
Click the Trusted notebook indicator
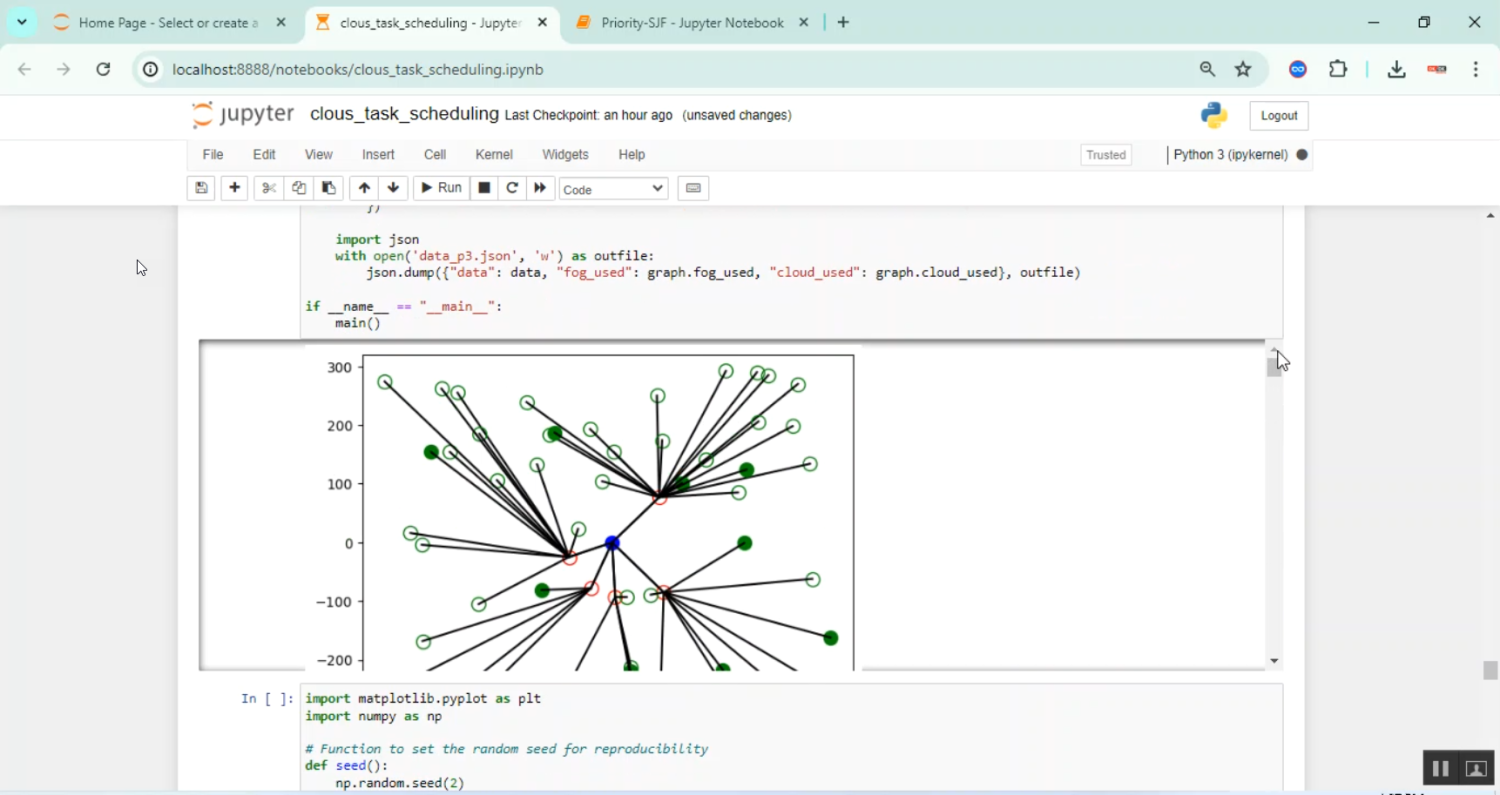1105,155
